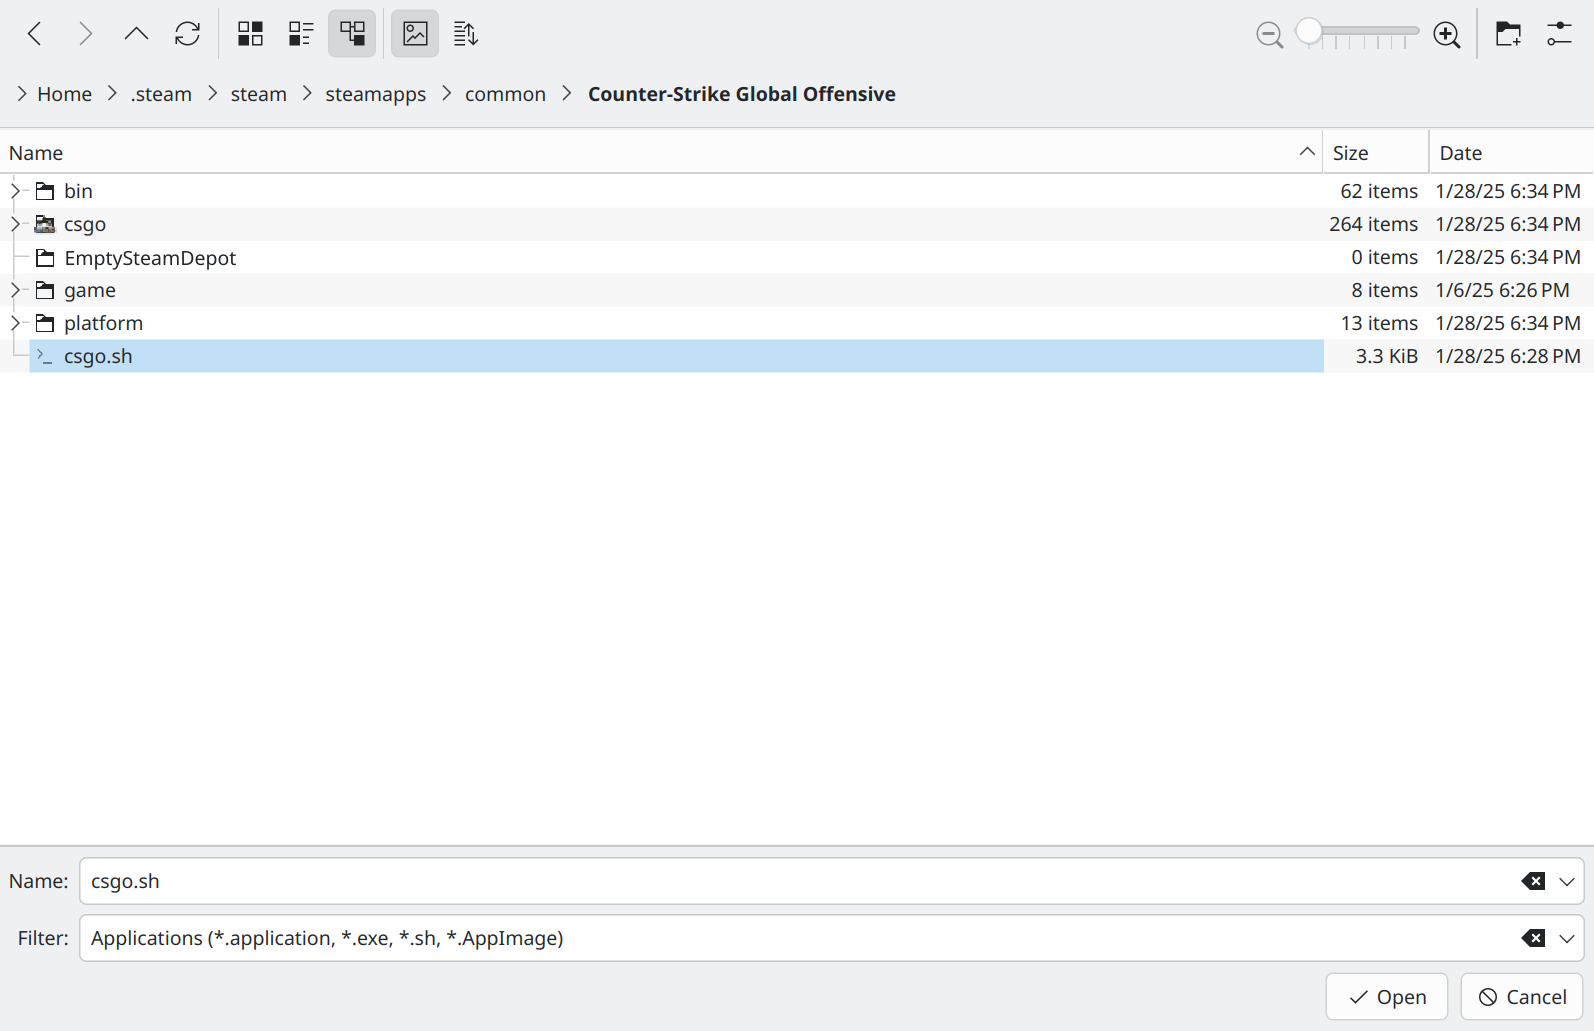Screen dimensions: 1594x1031
Task: Go back to the previous folder
Action: (x=35, y=34)
